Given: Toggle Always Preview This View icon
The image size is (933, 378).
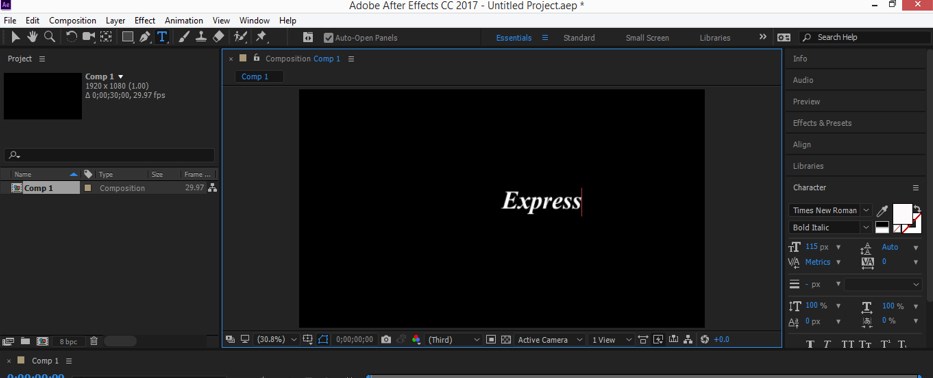Looking at the screenshot, I should pyautogui.click(x=230, y=339).
